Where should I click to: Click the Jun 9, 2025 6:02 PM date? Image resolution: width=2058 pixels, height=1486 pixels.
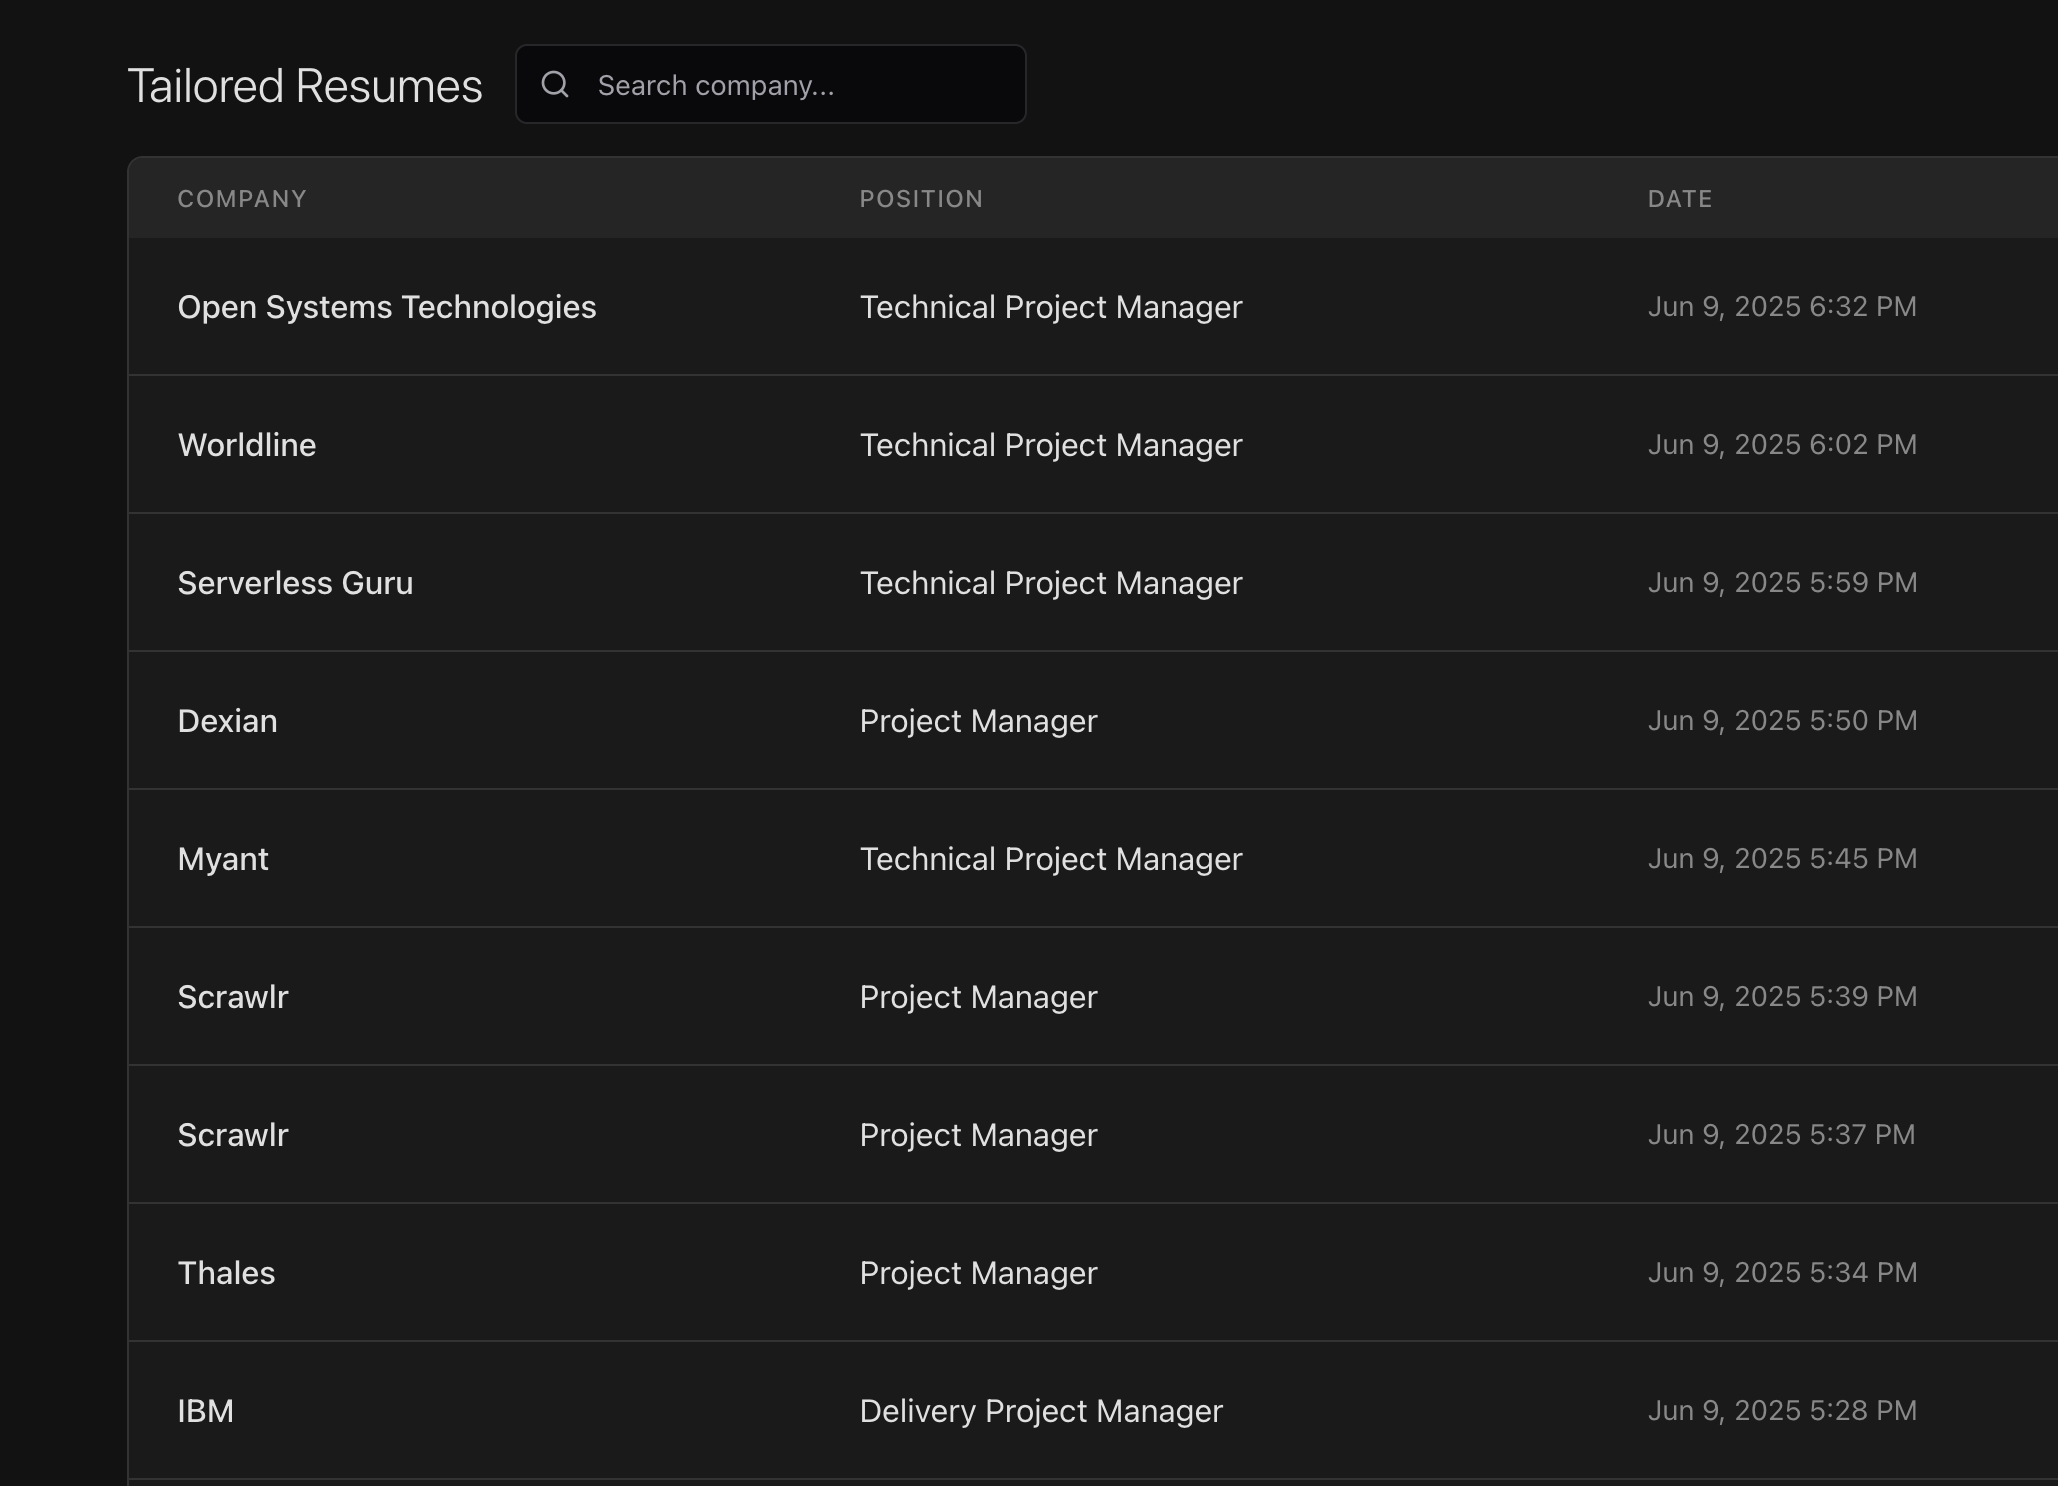coord(1782,444)
